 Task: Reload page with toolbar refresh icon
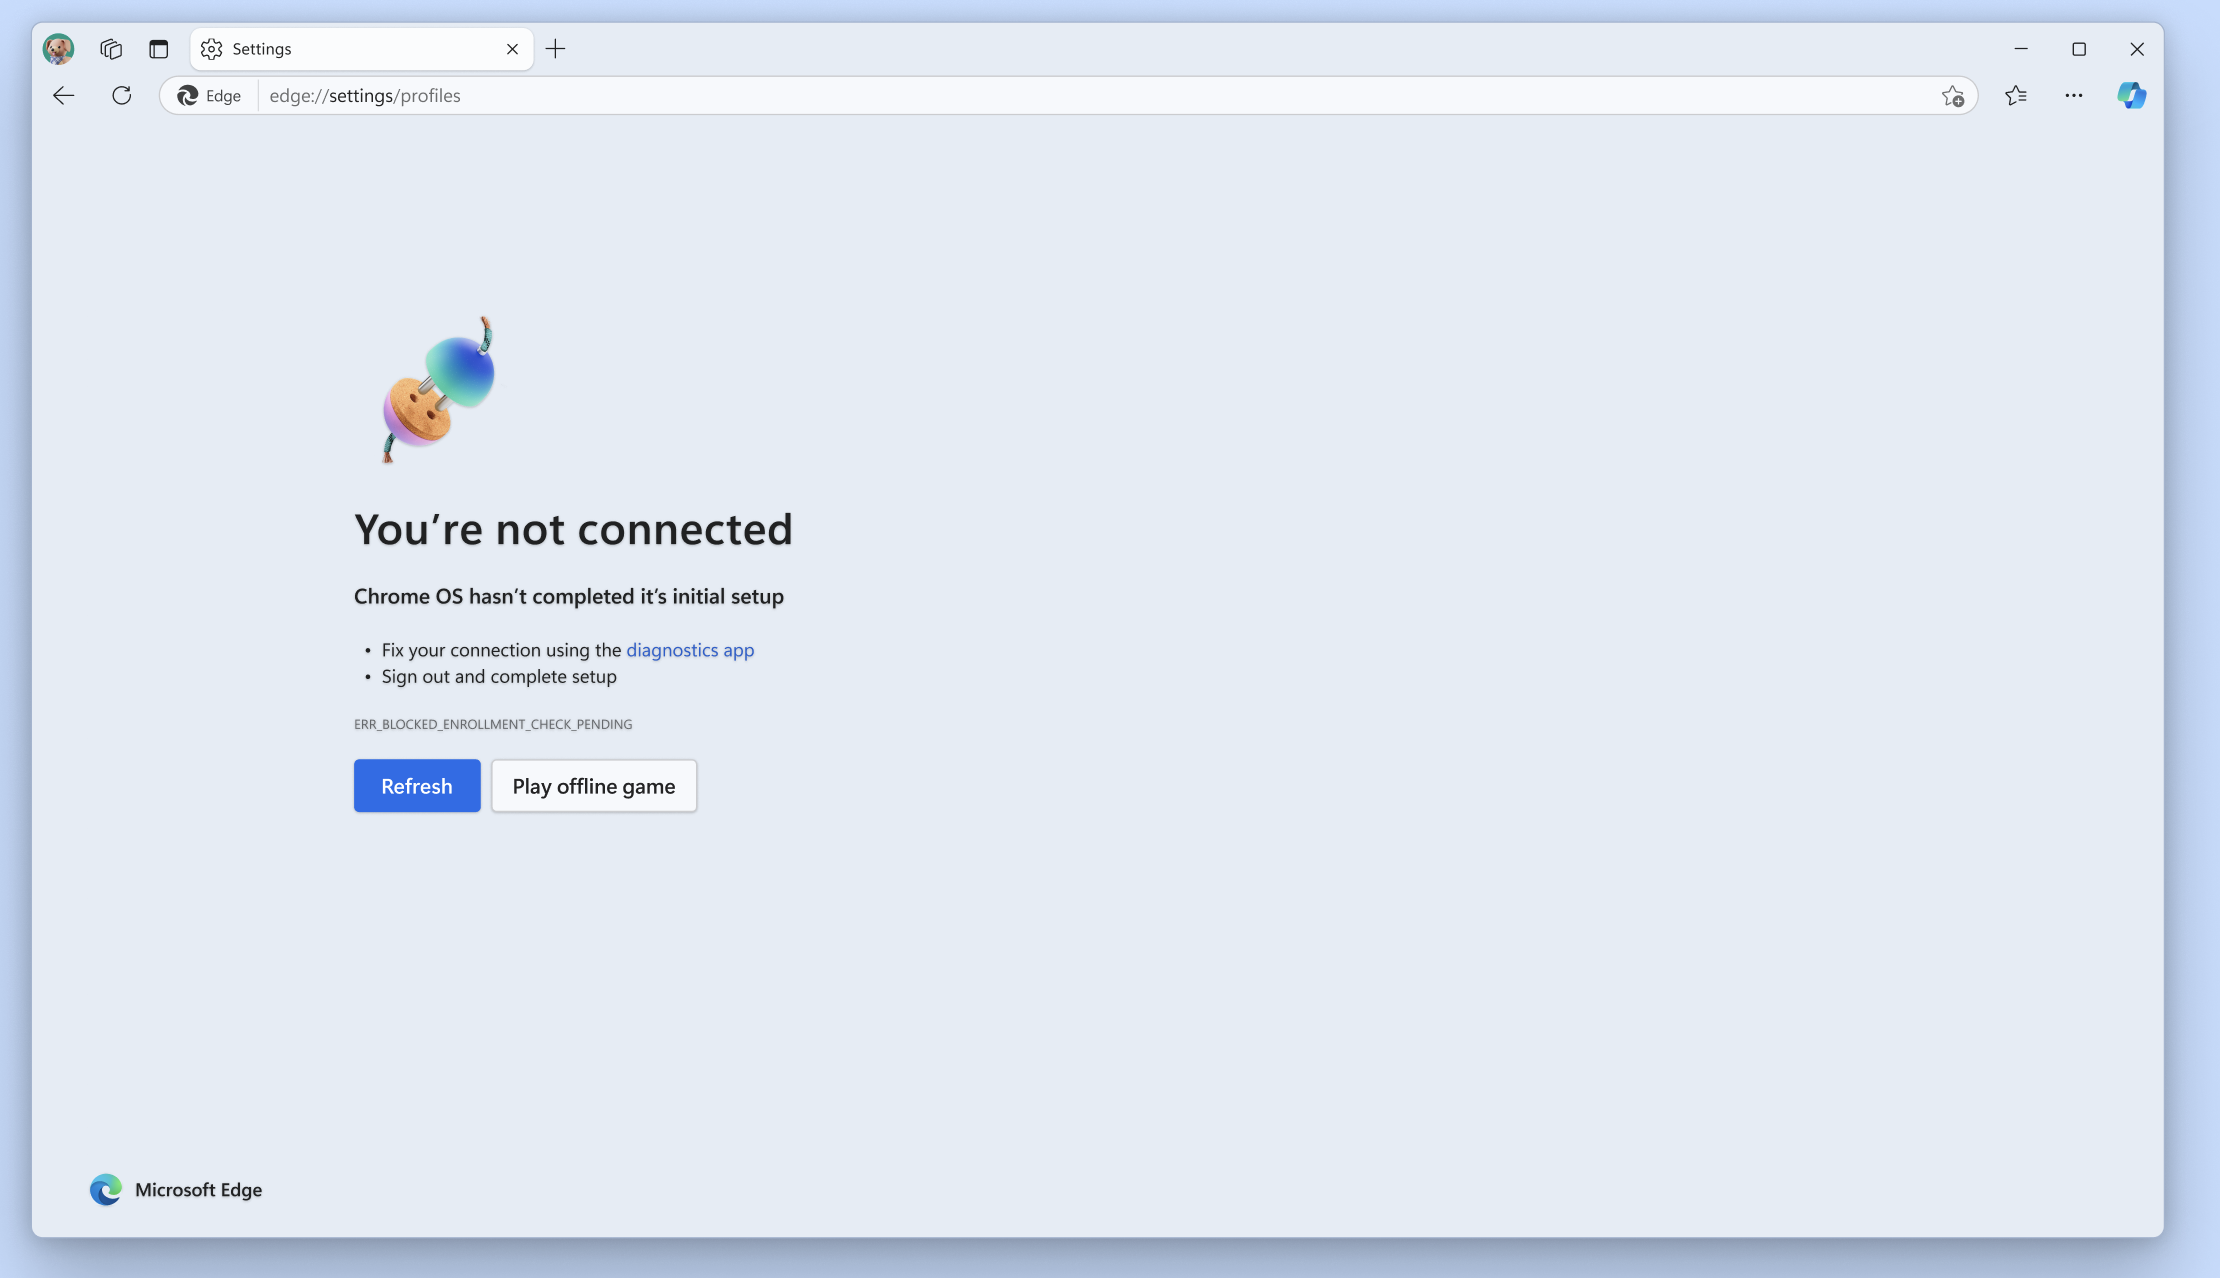122,96
